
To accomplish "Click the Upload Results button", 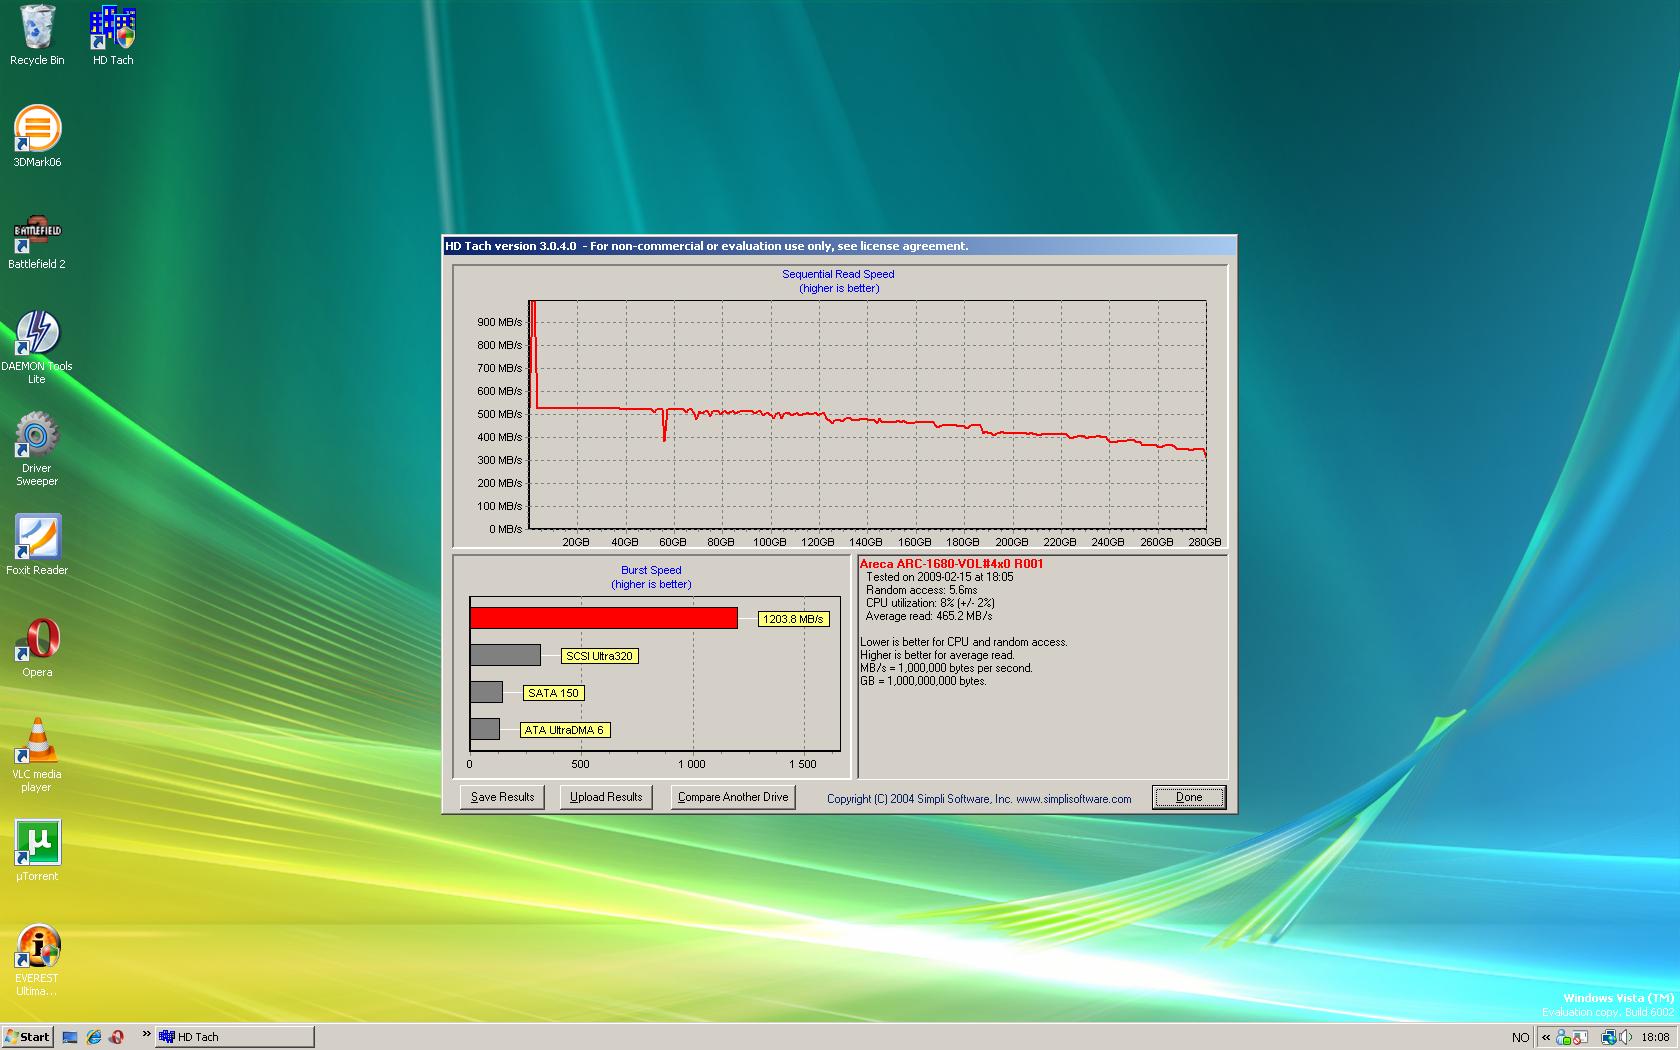I will pyautogui.click(x=606, y=797).
